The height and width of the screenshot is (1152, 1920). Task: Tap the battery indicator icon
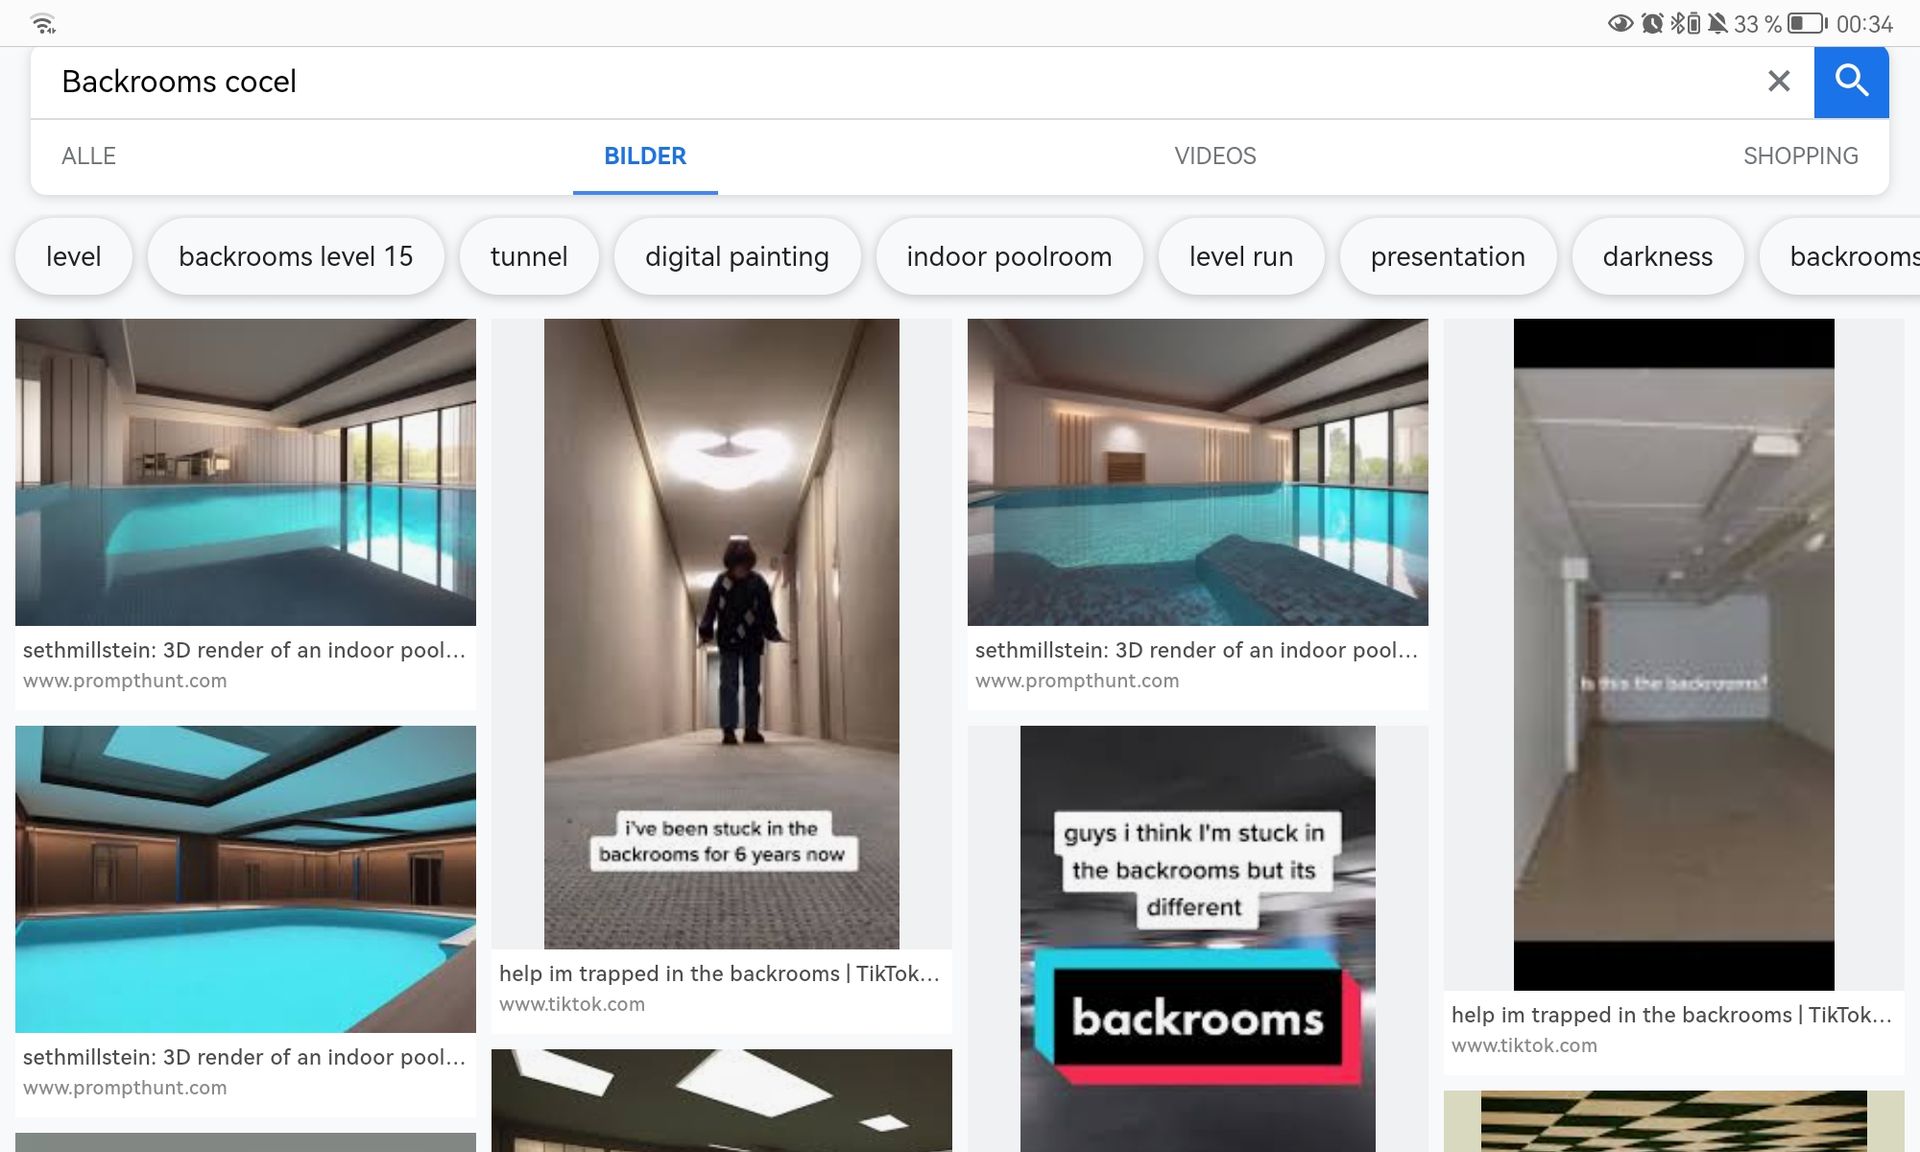1806,23
